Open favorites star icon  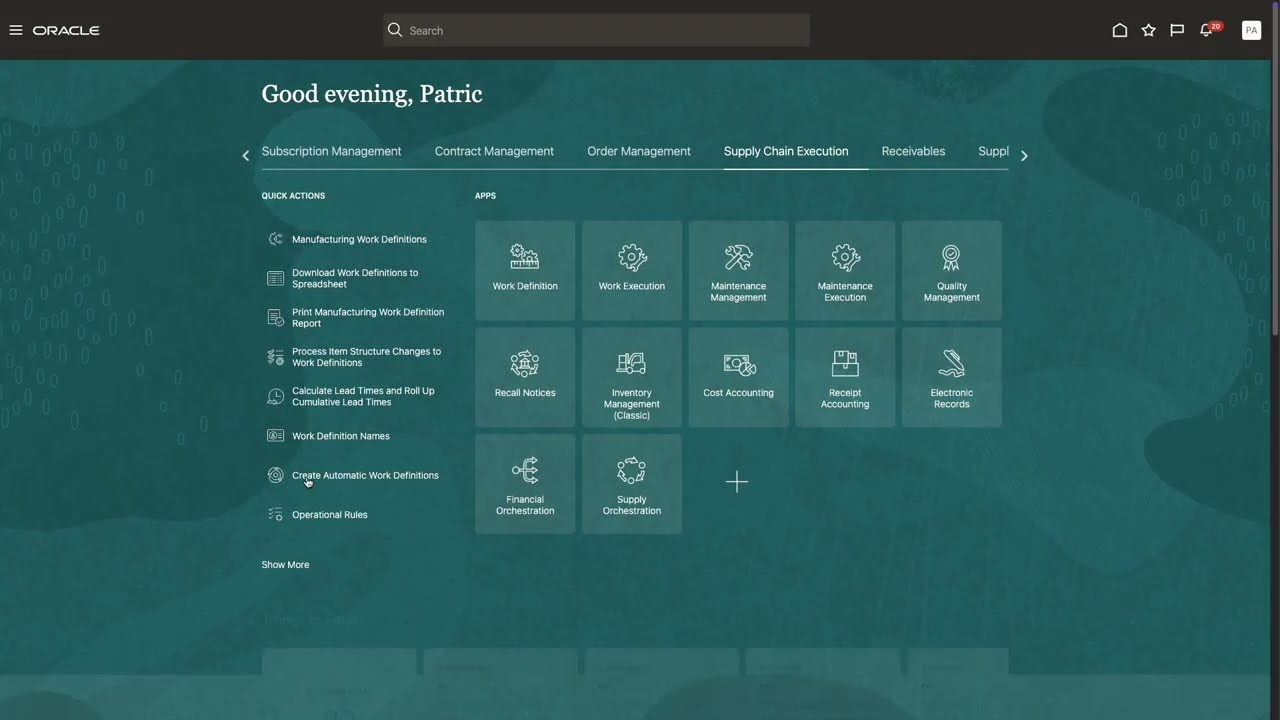click(1148, 30)
